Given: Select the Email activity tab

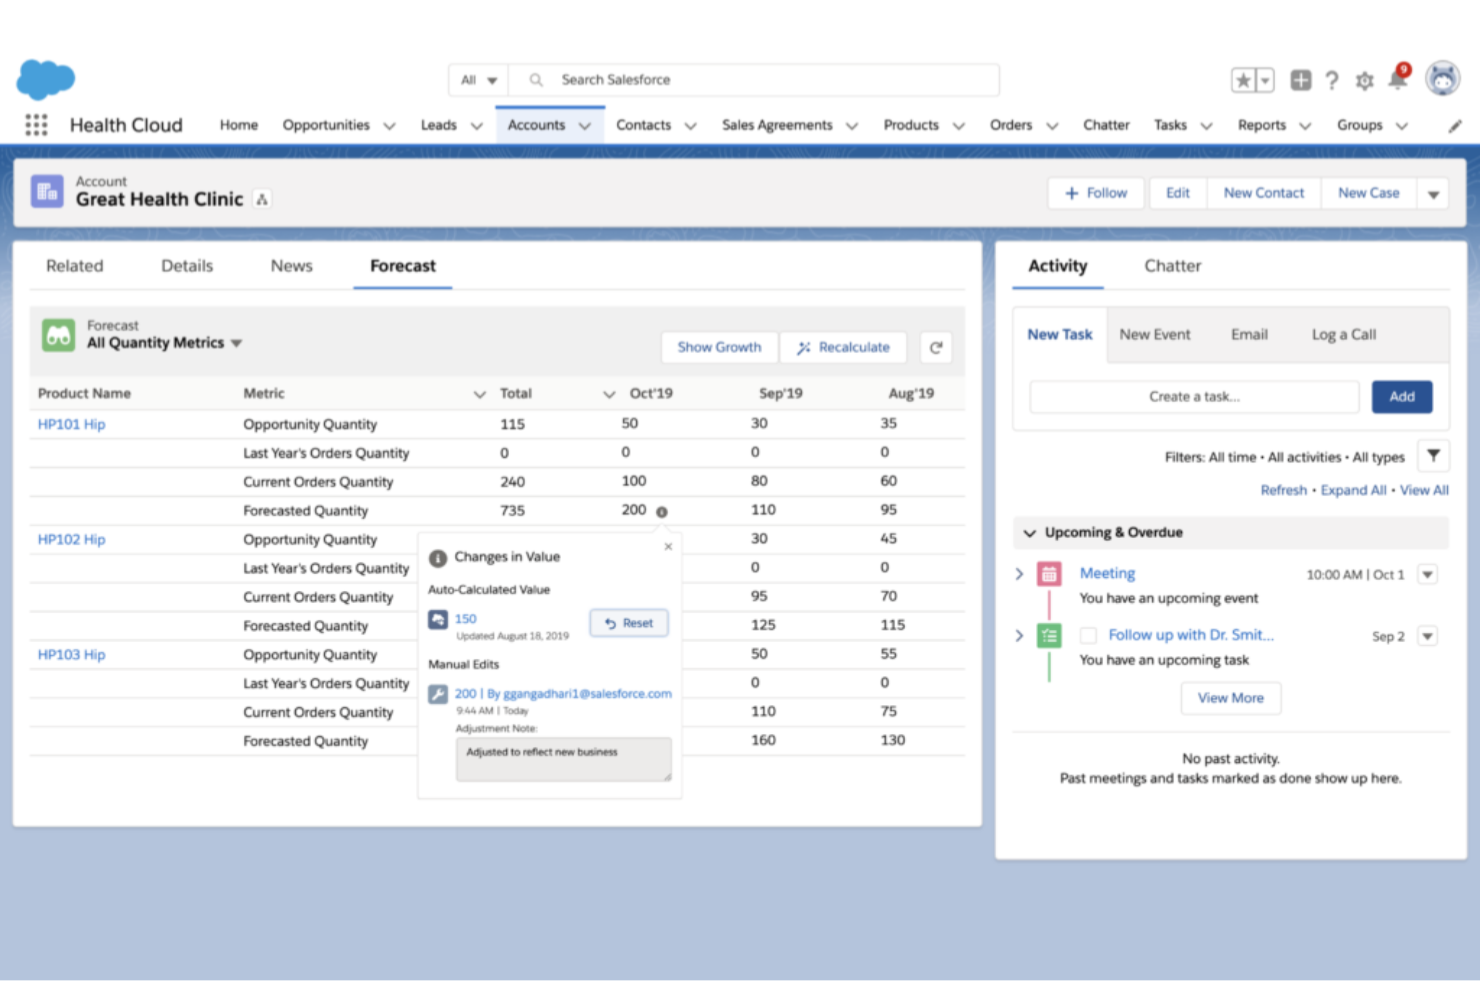Looking at the screenshot, I should pyautogui.click(x=1249, y=335).
